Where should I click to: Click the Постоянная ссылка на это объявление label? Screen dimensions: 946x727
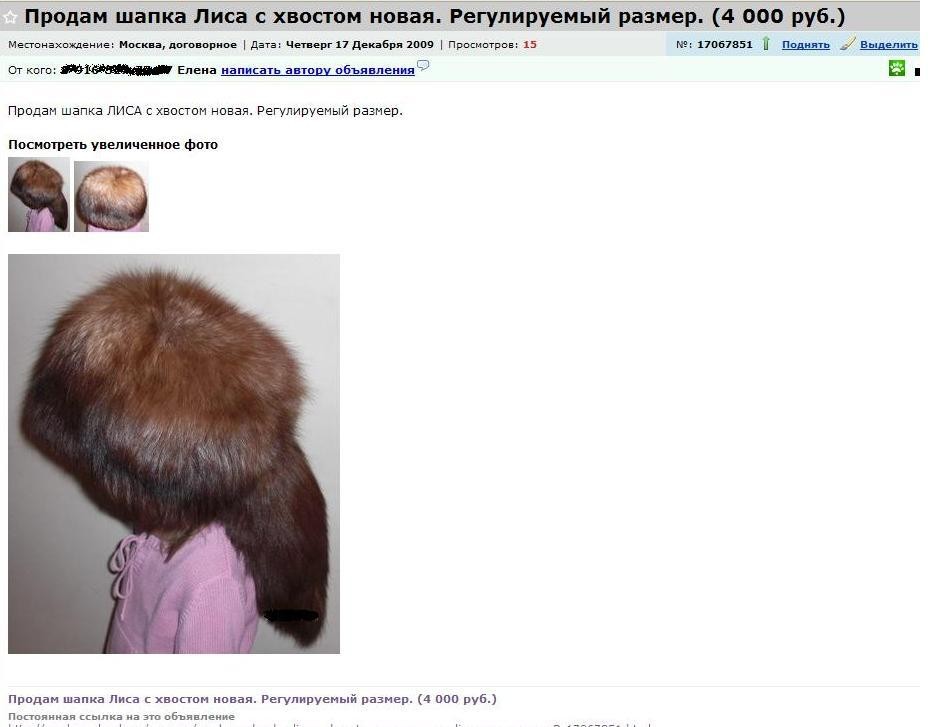click(x=121, y=716)
